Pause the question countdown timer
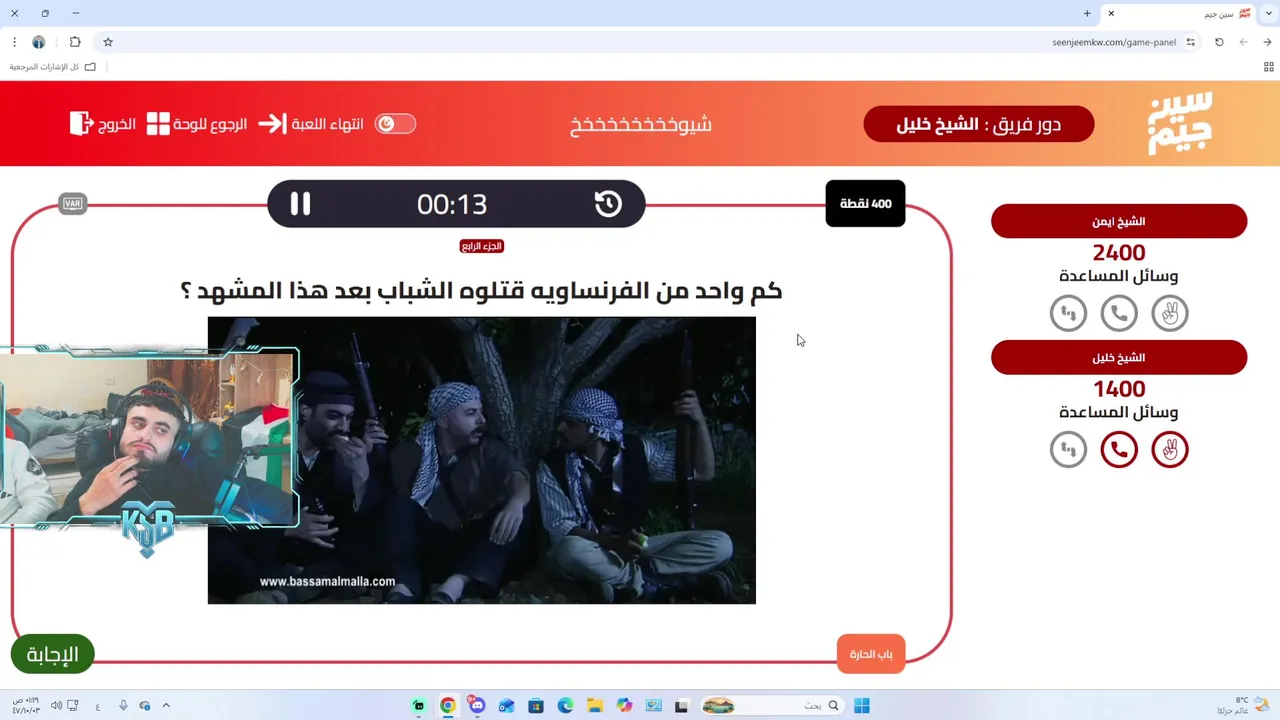Screen dimensions: 1280x720 (x=300, y=204)
